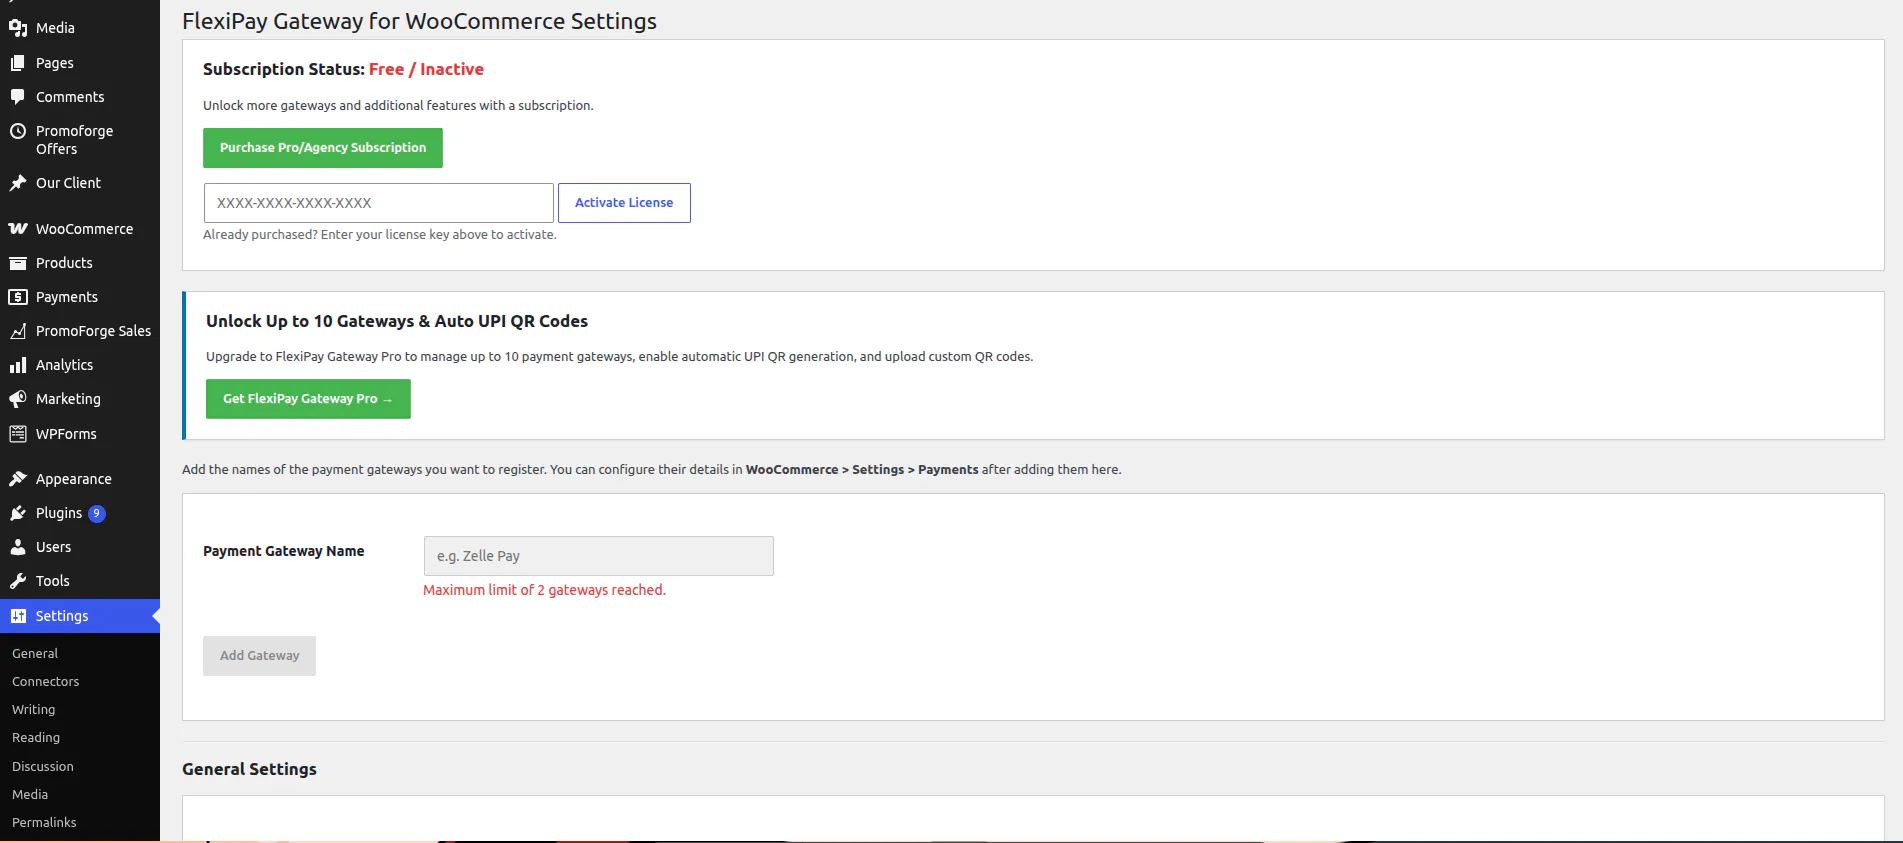Open the Reading settings submenu

[x=36, y=737]
